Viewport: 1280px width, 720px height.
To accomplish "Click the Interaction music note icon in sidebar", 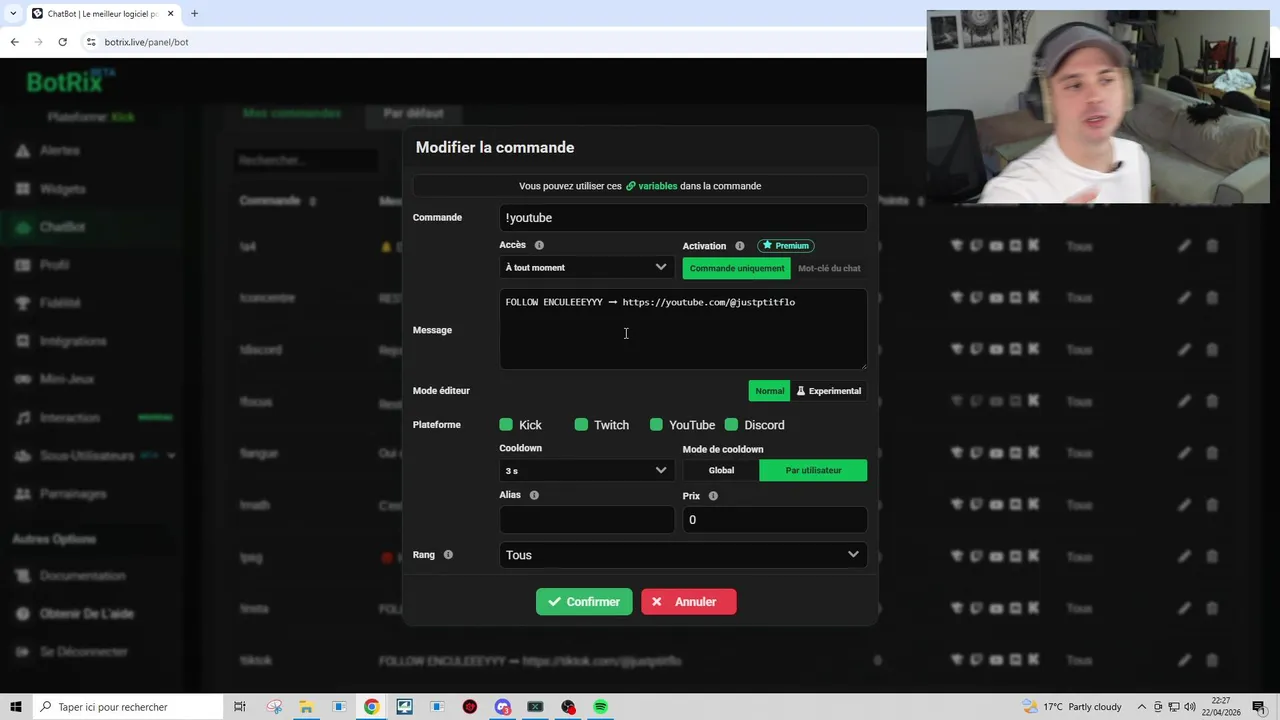I will click(22, 417).
